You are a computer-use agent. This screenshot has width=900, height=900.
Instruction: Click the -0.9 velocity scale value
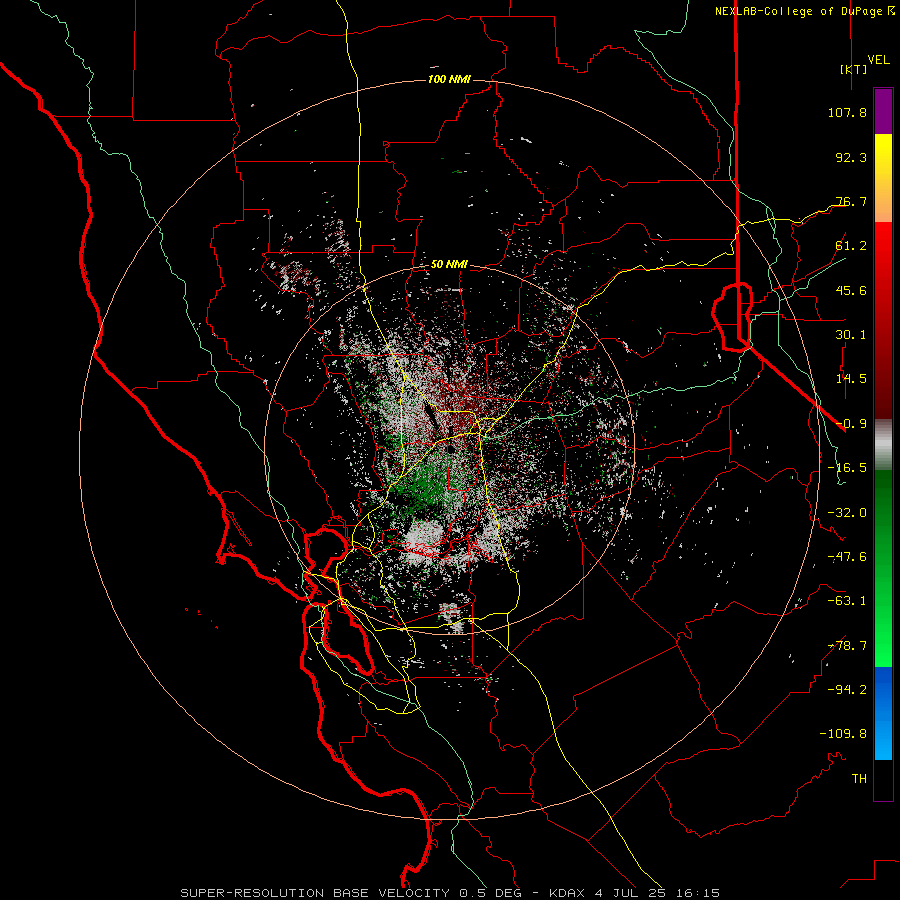click(851, 424)
